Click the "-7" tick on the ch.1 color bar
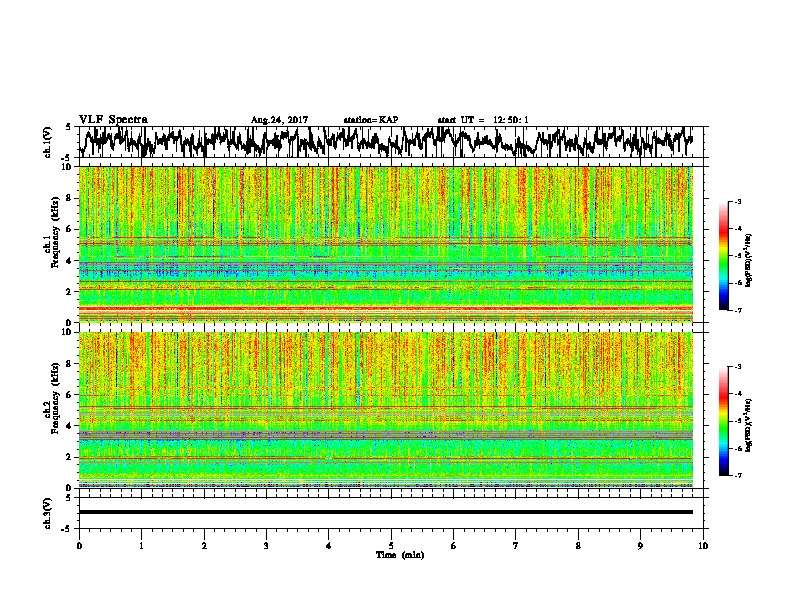Image resolution: width=792 pixels, height=612 pixels. coord(737,310)
